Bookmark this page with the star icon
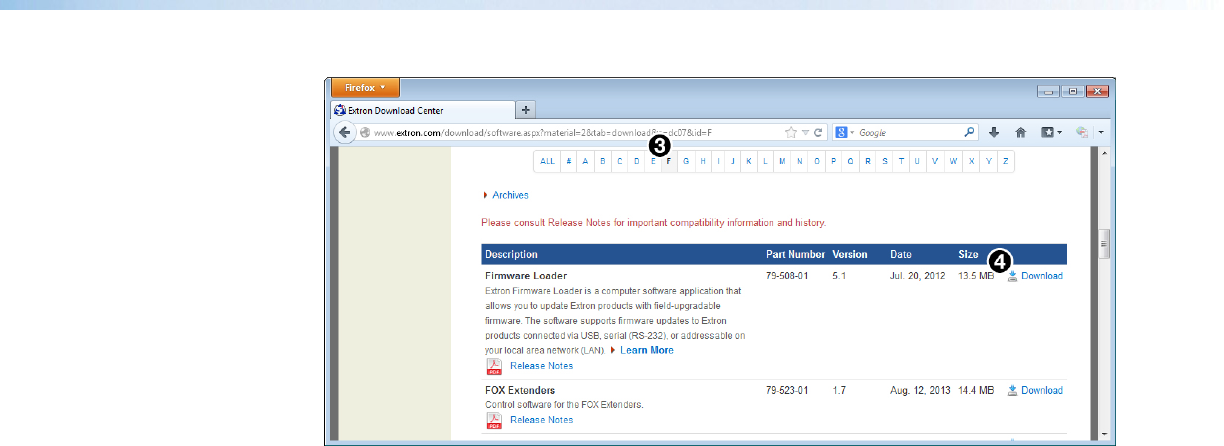Viewport: 1224px width, 446px height. (791, 132)
